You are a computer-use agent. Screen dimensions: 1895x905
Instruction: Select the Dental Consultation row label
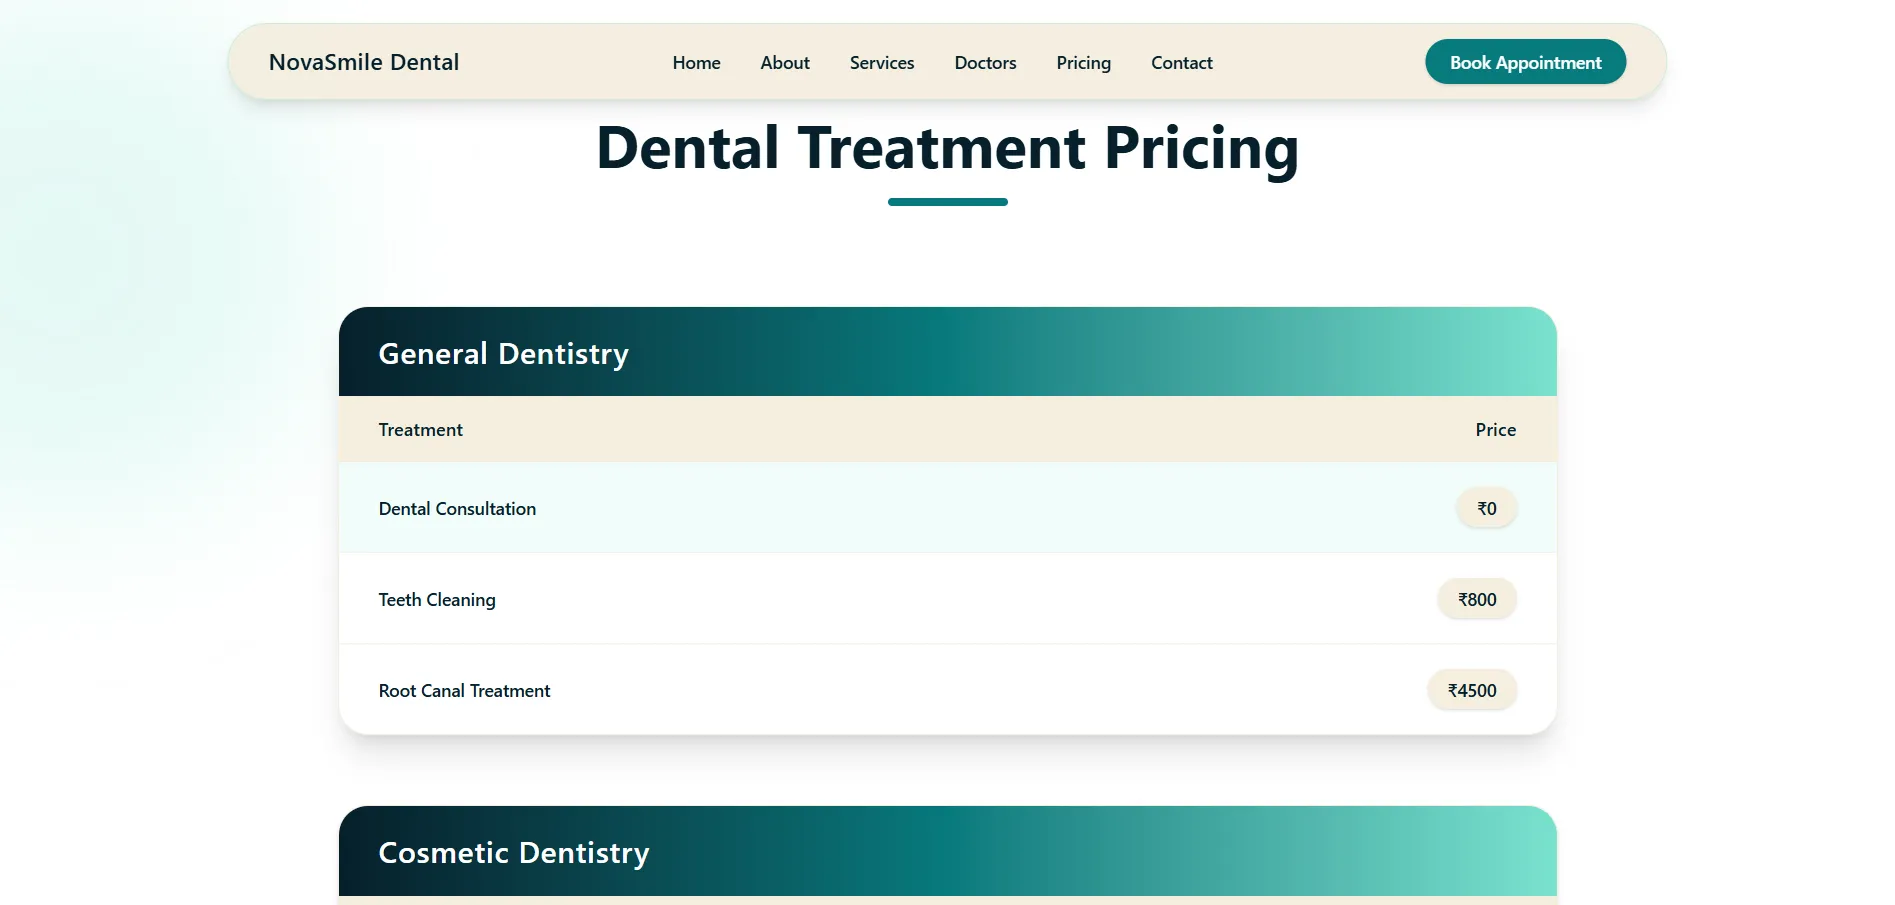[x=457, y=509]
